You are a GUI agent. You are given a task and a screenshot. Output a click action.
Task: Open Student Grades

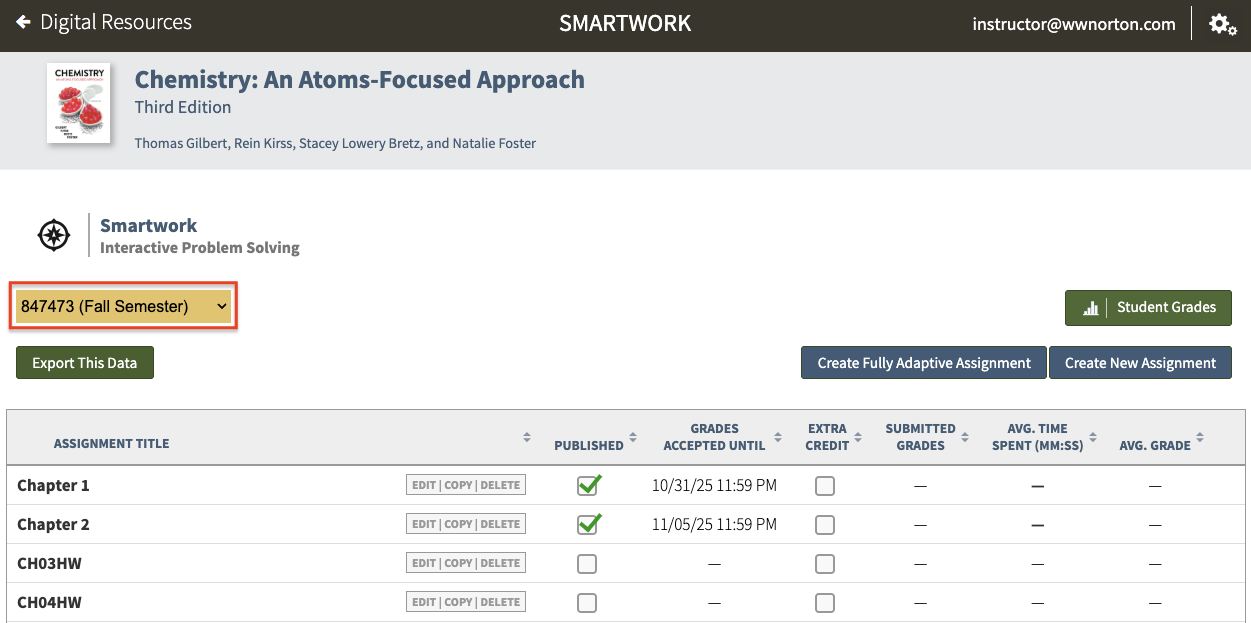[1148, 308]
